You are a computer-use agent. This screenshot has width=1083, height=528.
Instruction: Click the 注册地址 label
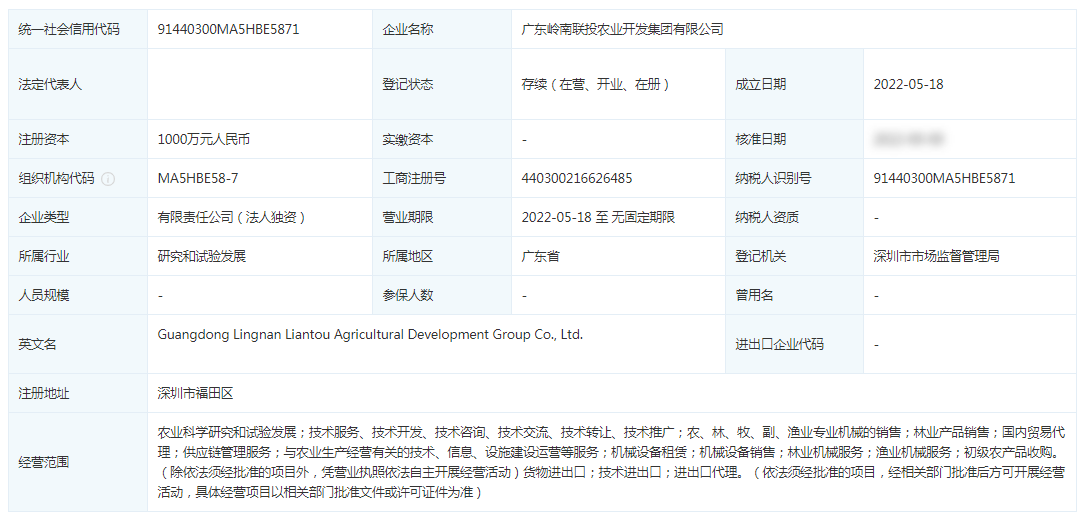click(x=44, y=393)
